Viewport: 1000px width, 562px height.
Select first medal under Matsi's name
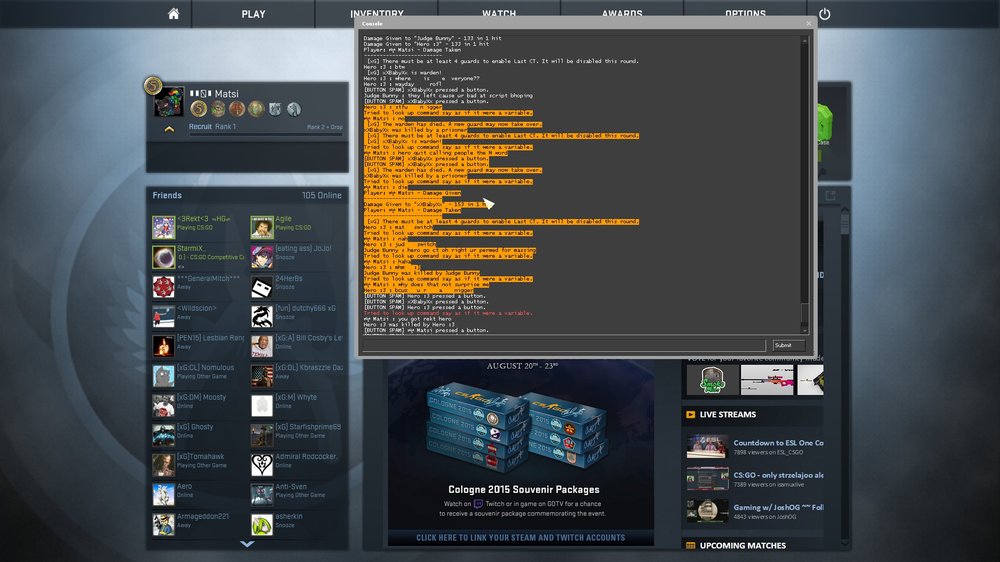198,109
